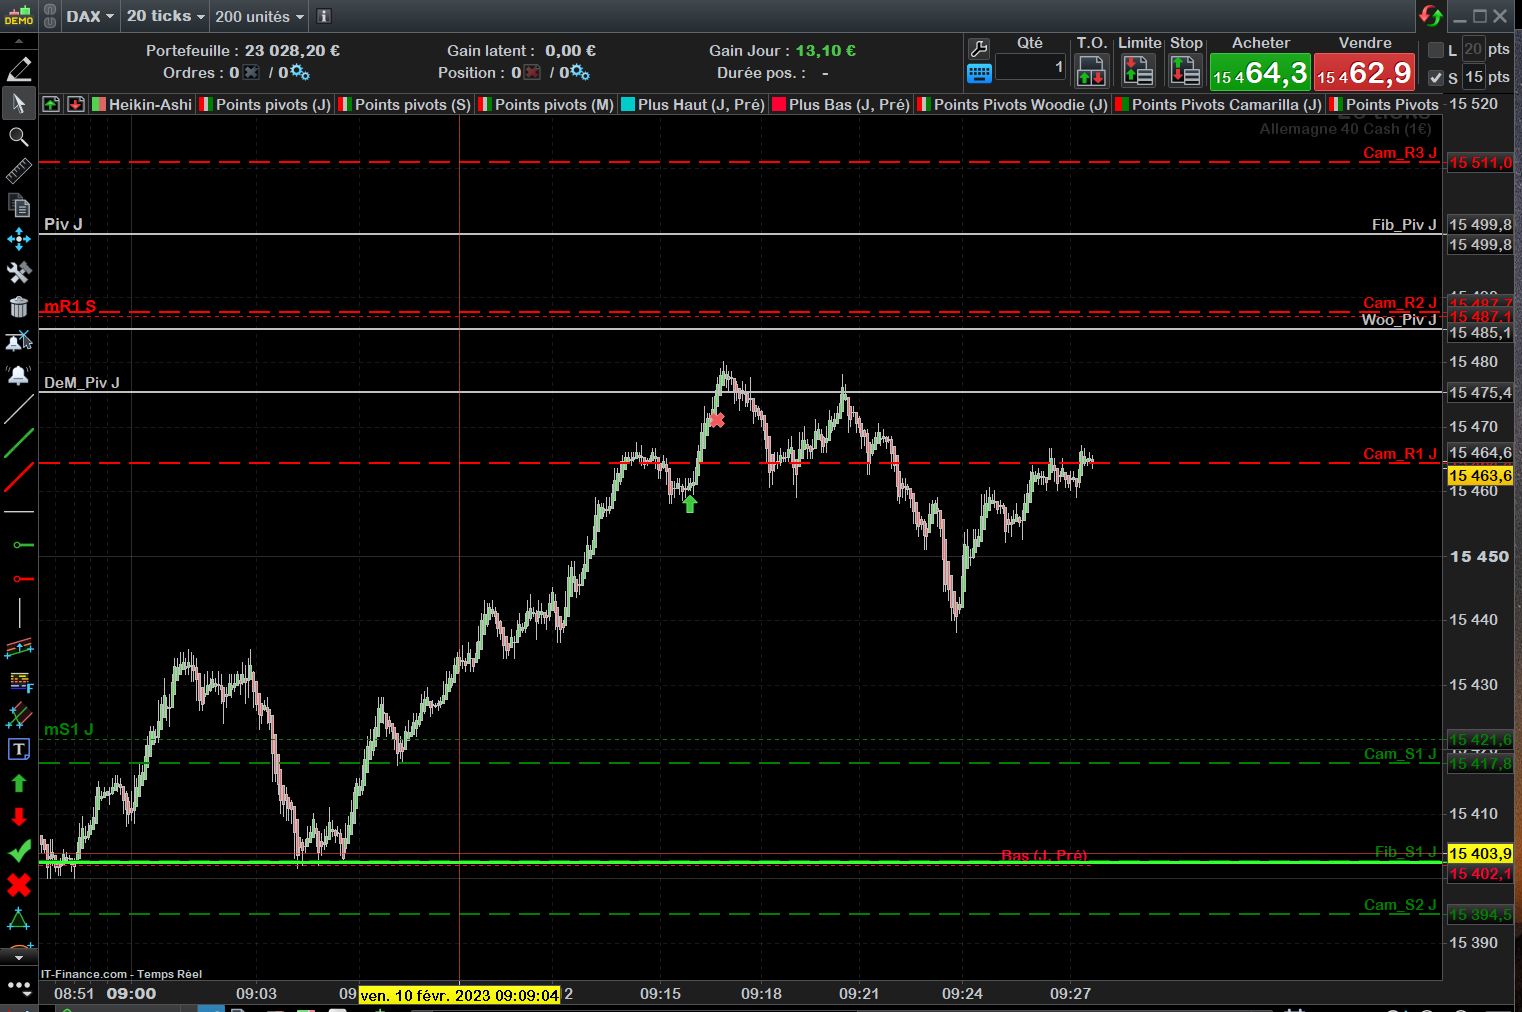The image size is (1522, 1012).
Task: Click the chain link group icon
Action: tap(49, 16)
